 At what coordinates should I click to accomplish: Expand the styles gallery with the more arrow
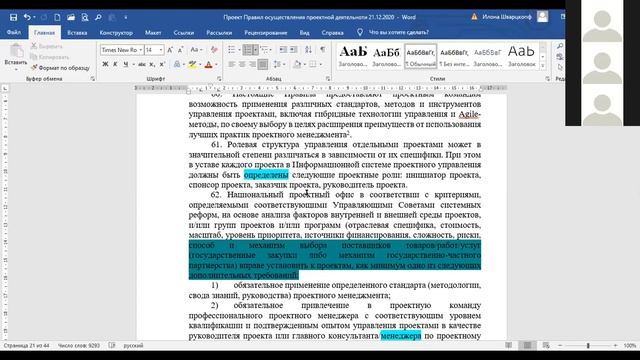[542, 65]
